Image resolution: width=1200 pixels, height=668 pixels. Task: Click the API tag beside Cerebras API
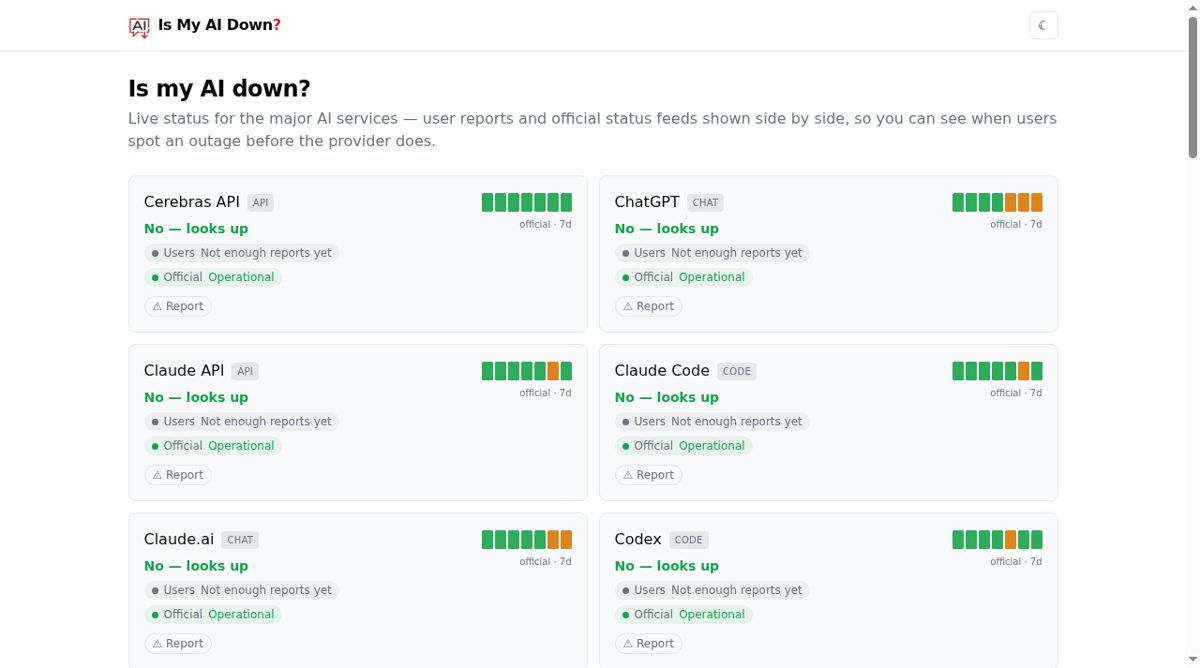click(260, 202)
